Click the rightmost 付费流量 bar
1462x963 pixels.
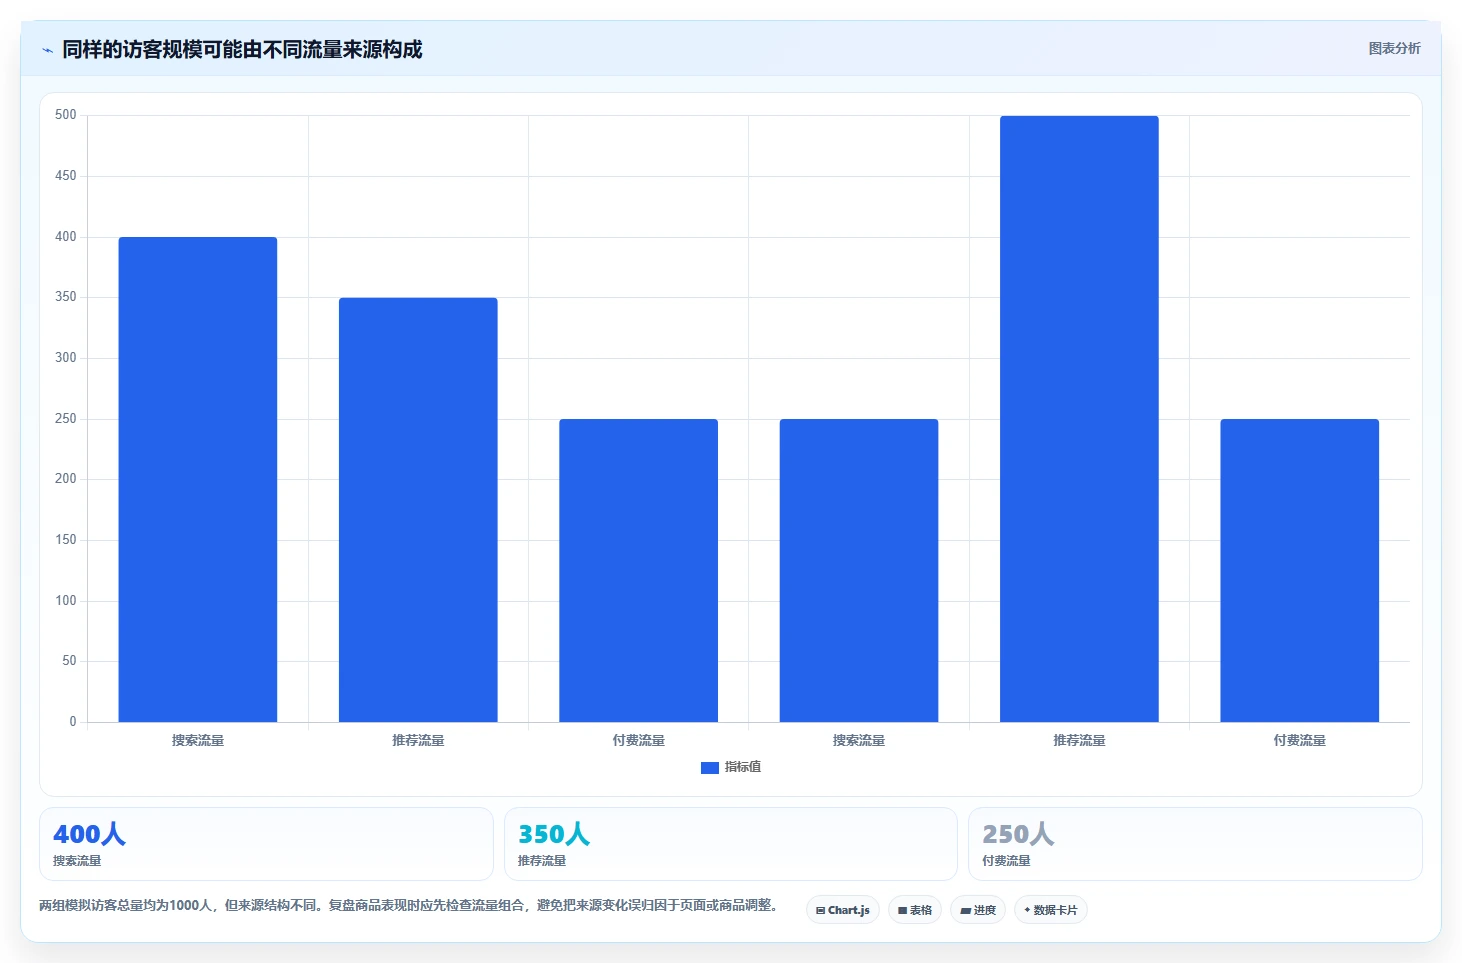pos(1299,570)
